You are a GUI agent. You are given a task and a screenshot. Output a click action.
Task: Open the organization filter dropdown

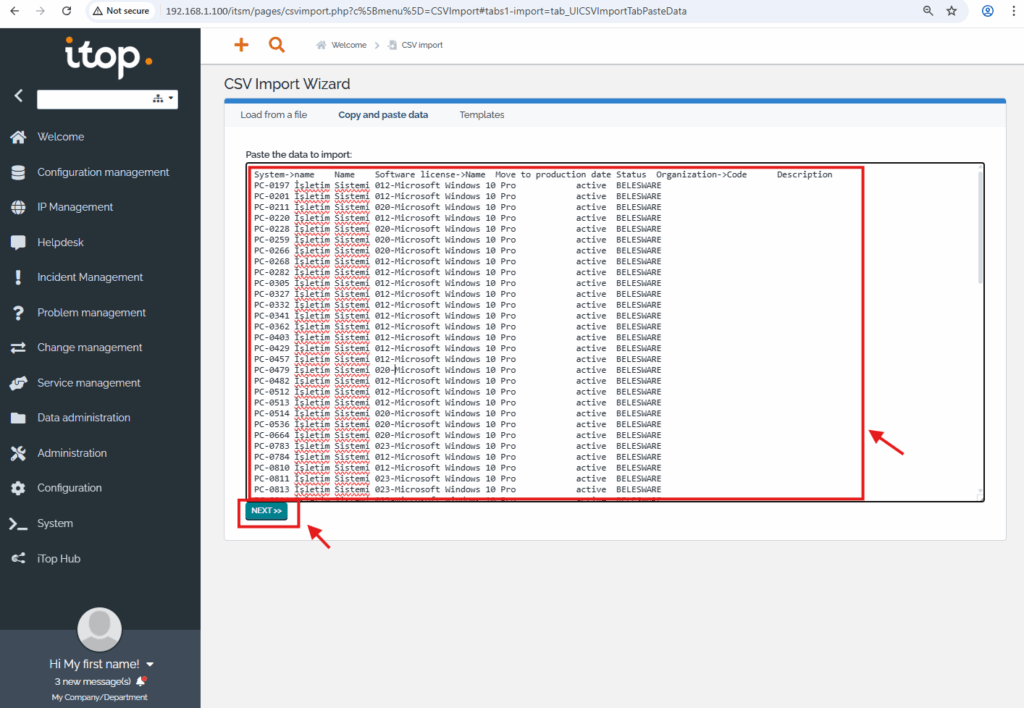tap(163, 99)
